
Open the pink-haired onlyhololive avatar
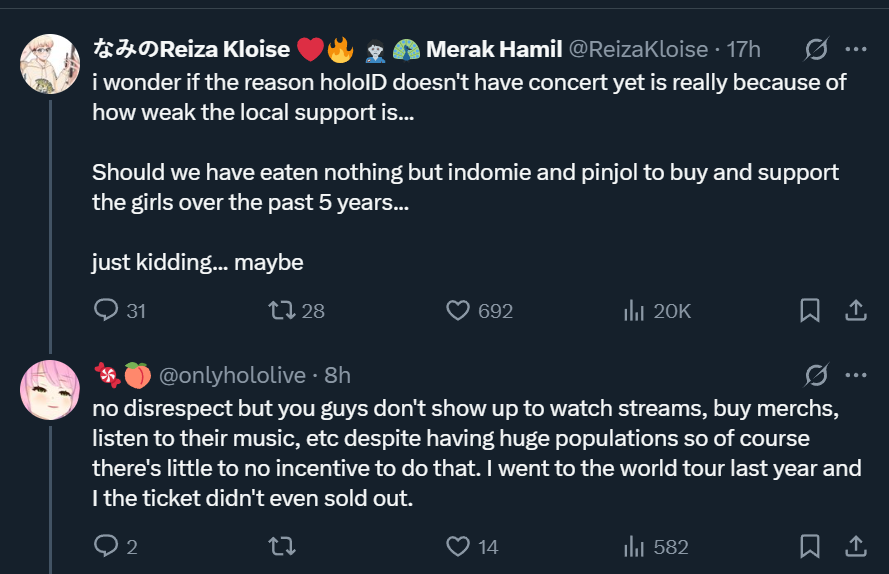pyautogui.click(x=50, y=390)
